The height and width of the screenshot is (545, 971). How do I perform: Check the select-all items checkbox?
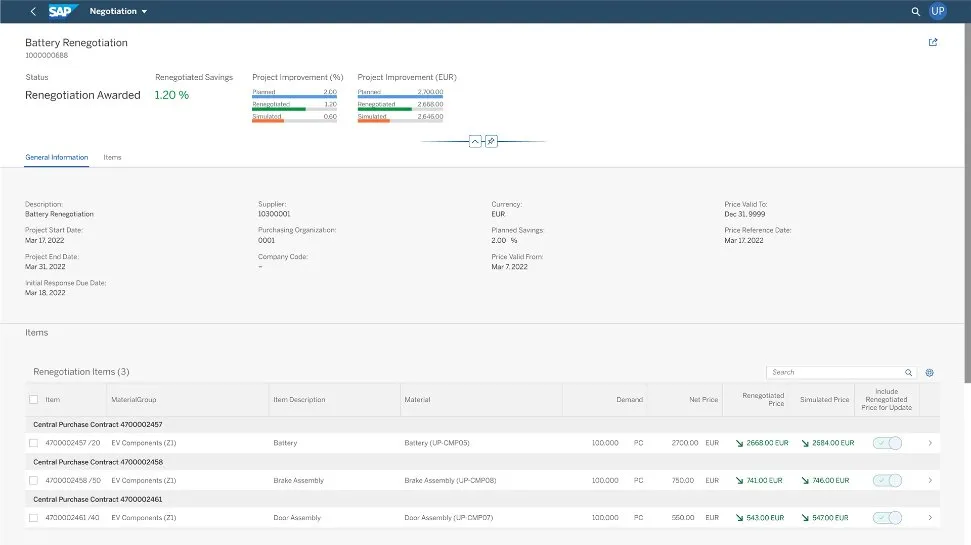tap(34, 399)
